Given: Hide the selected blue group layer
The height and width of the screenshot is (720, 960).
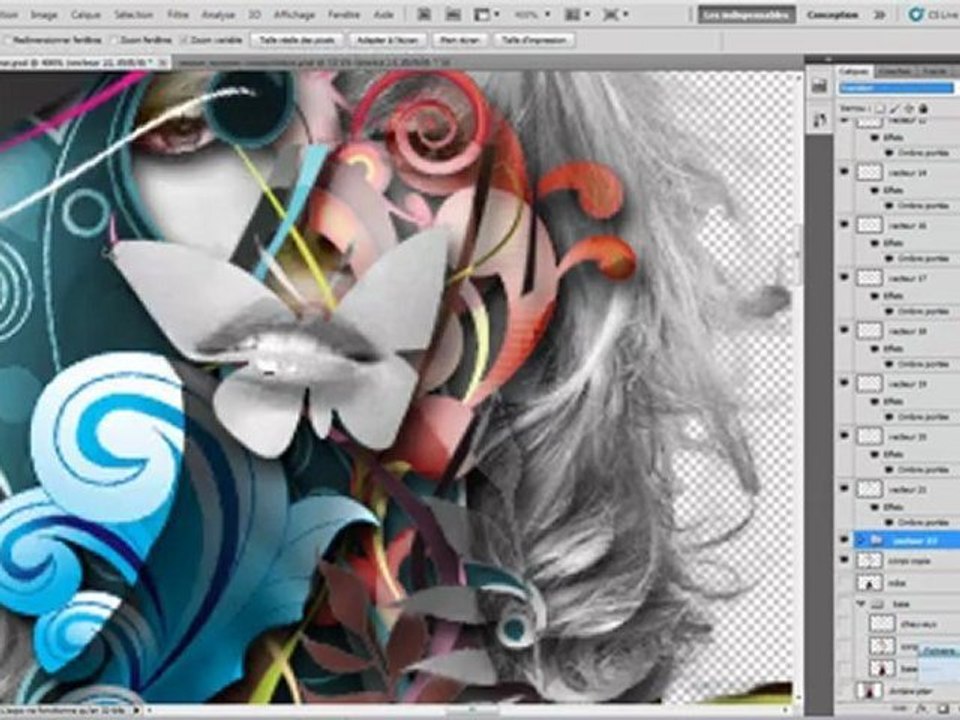Looking at the screenshot, I should [x=846, y=540].
